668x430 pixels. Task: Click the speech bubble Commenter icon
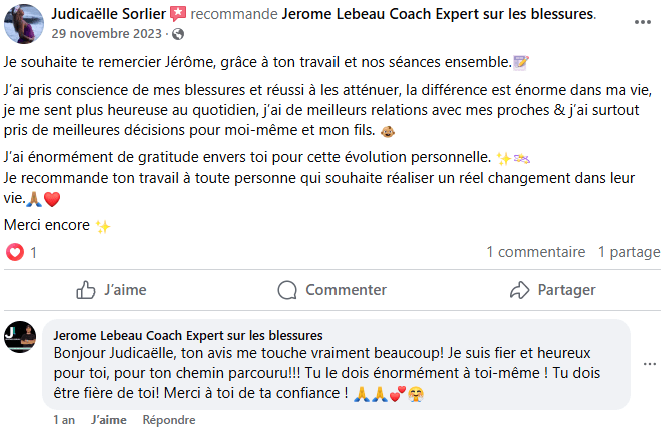coord(287,290)
